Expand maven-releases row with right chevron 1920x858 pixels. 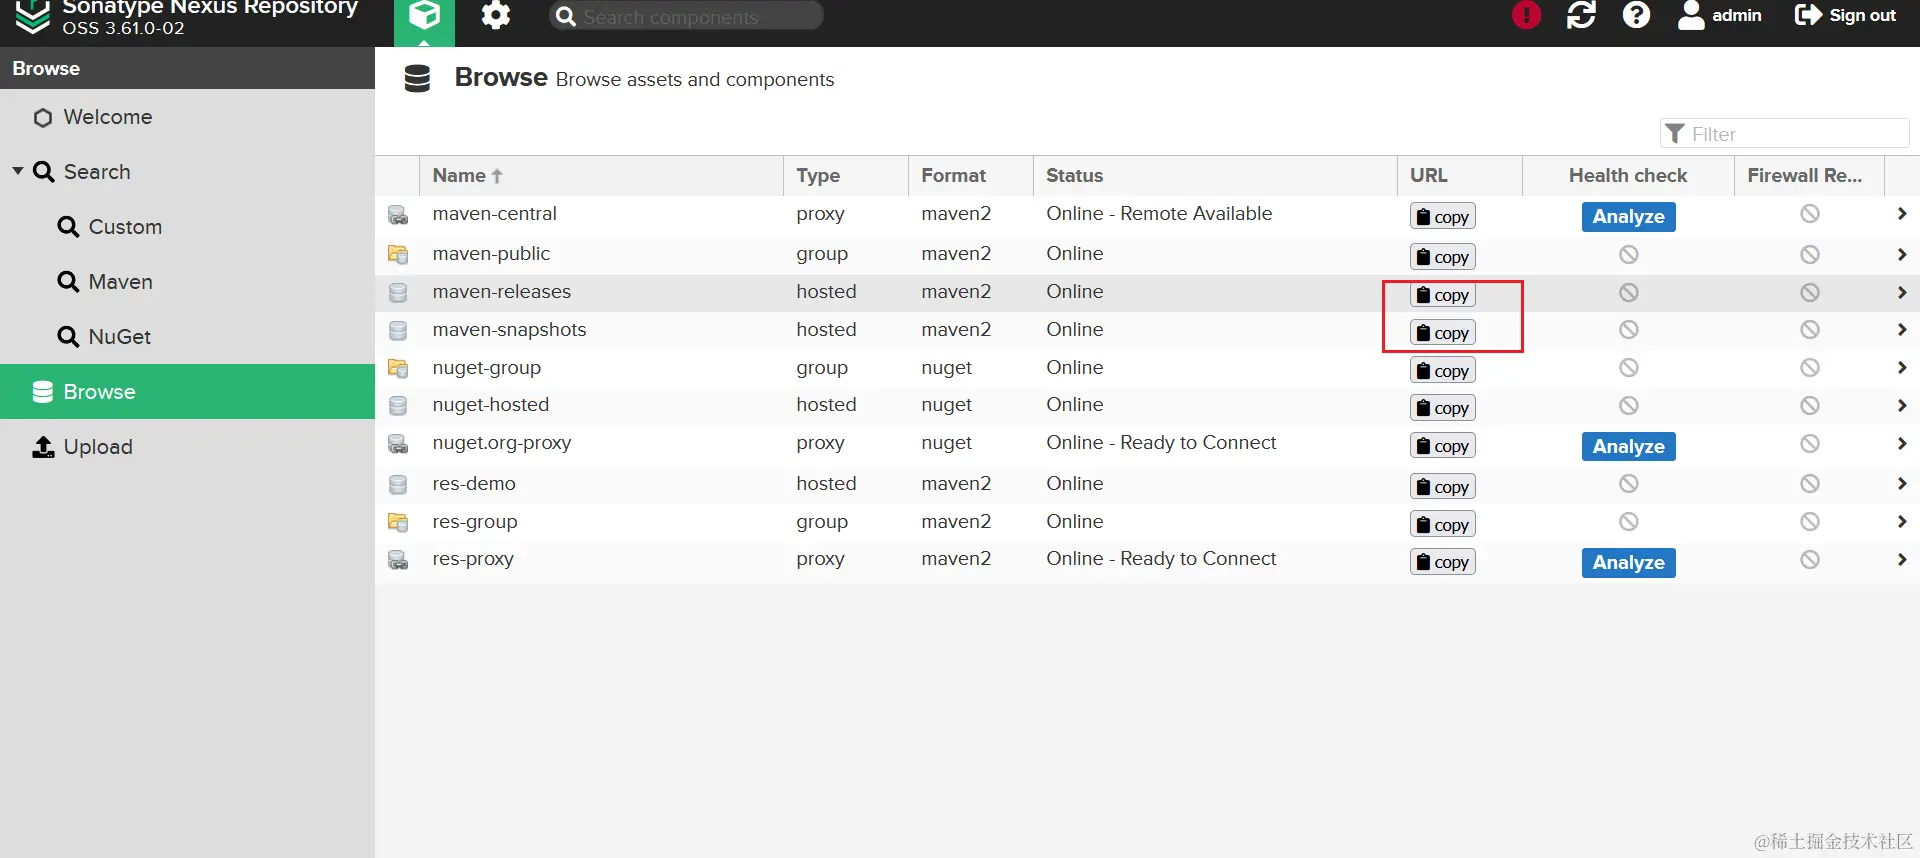click(x=1901, y=292)
